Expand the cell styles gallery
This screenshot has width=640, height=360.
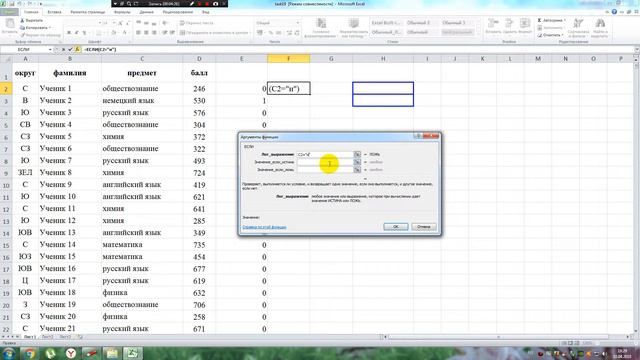pyautogui.click(x=478, y=33)
